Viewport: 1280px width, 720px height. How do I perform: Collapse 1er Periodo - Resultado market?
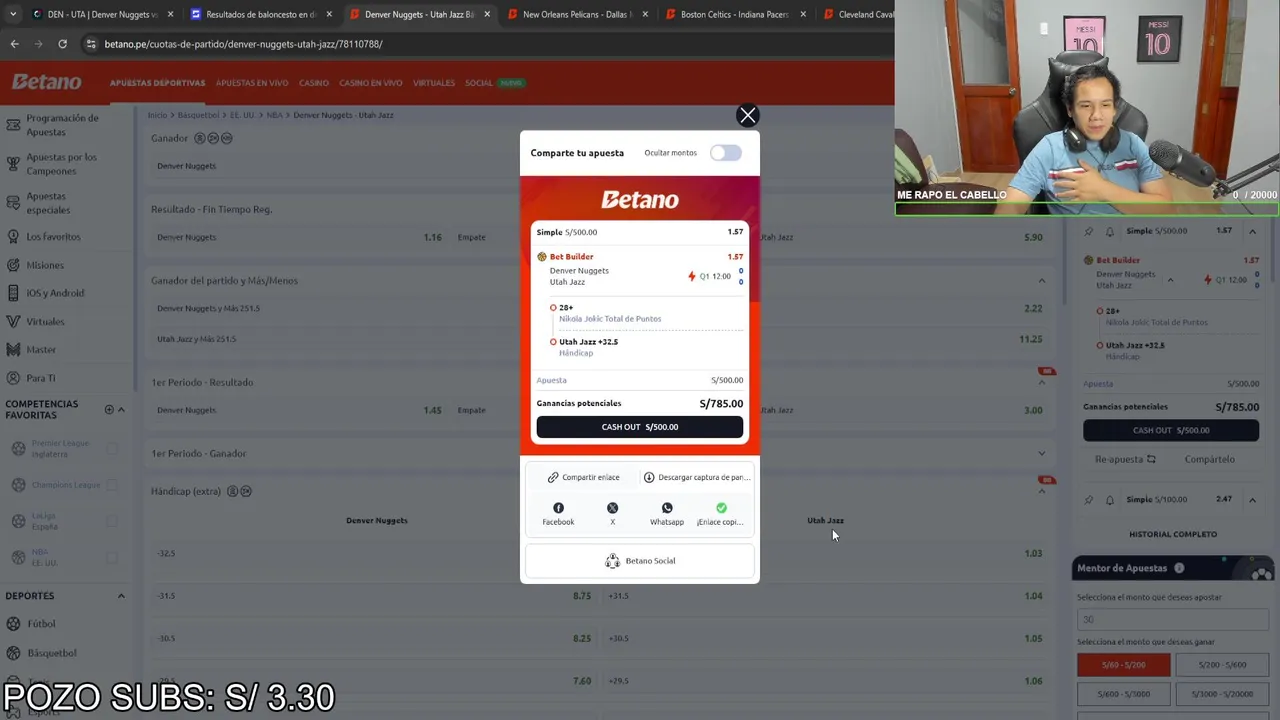(1041, 383)
